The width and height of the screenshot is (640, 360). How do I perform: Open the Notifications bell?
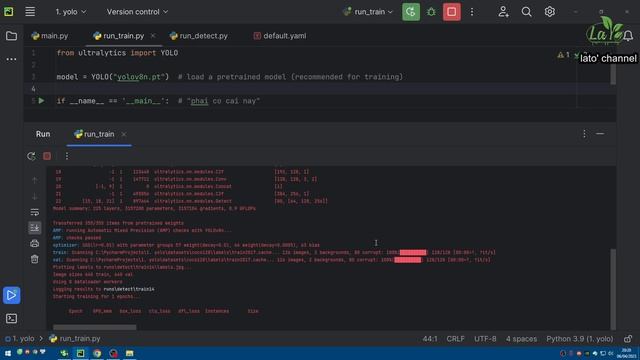628,36
